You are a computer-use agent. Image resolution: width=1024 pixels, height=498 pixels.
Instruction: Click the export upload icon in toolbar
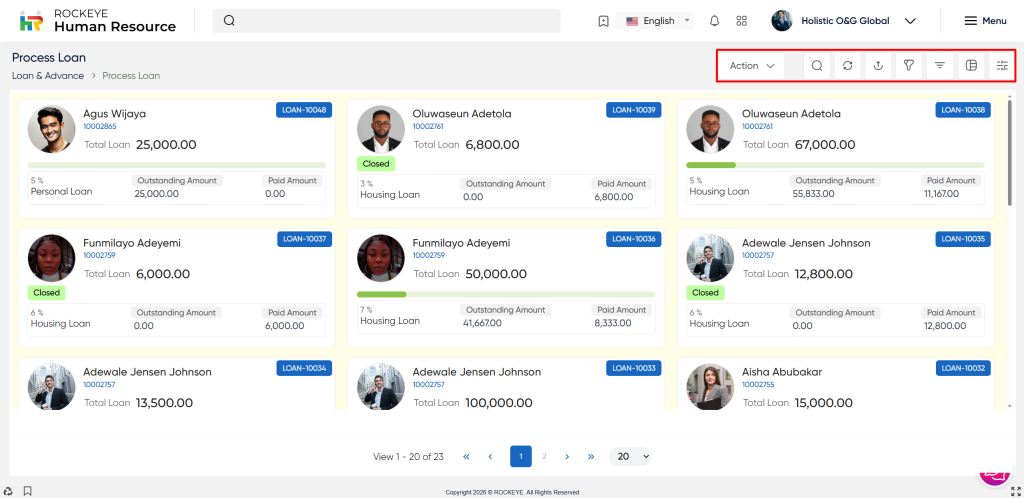[x=878, y=66]
